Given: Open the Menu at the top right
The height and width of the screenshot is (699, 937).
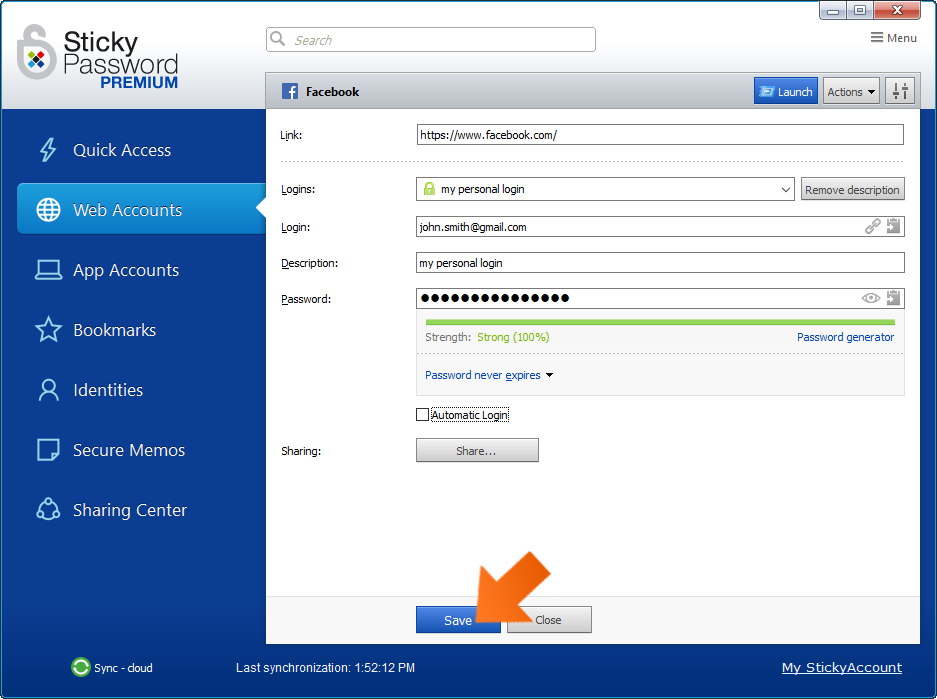Looking at the screenshot, I should point(893,38).
